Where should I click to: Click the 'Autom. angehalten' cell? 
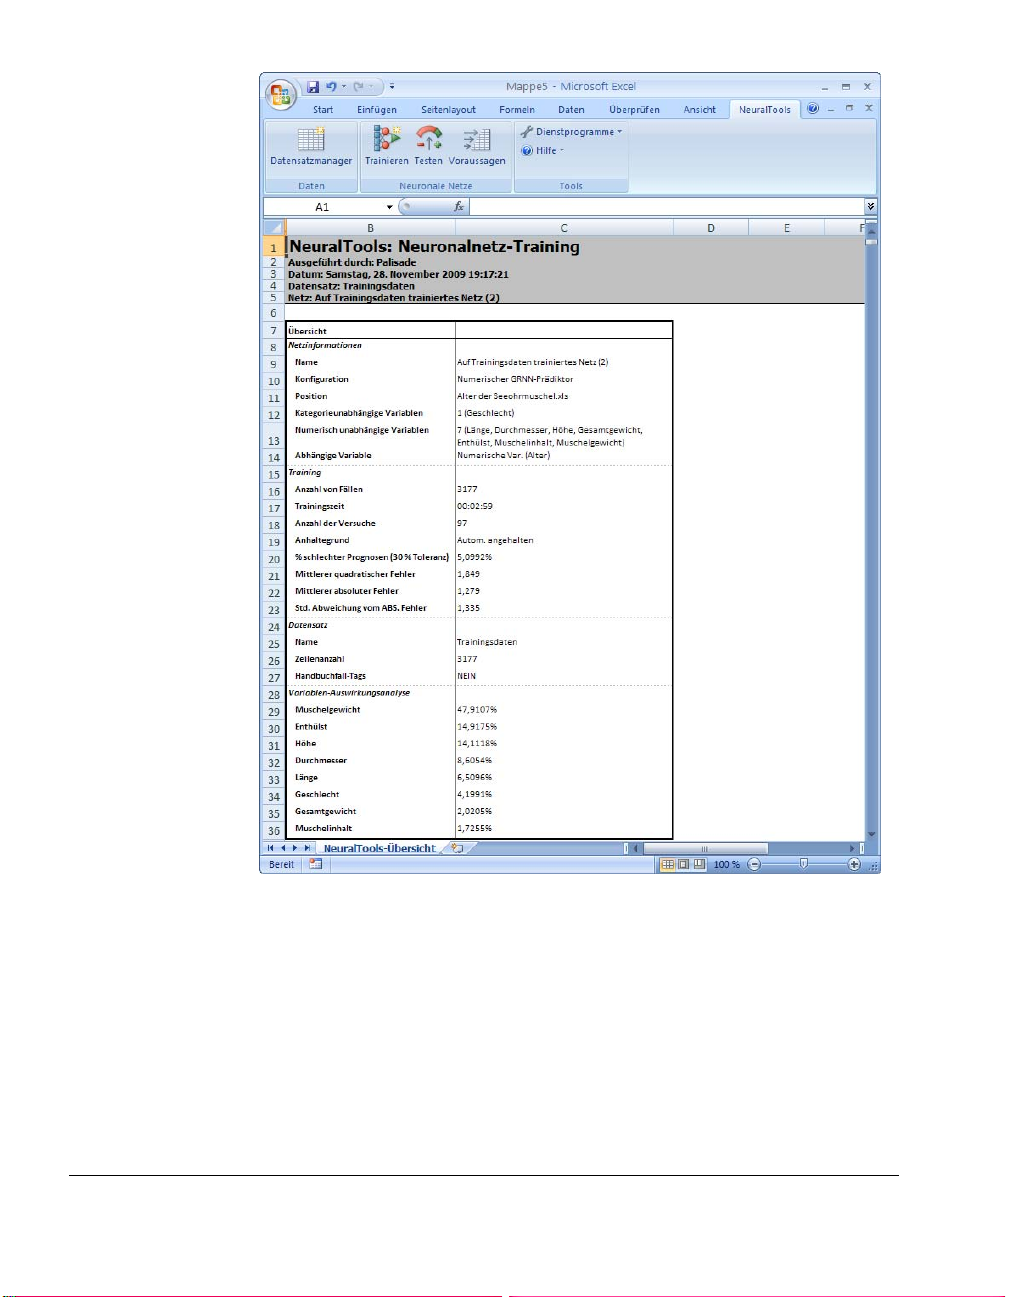coord(495,540)
